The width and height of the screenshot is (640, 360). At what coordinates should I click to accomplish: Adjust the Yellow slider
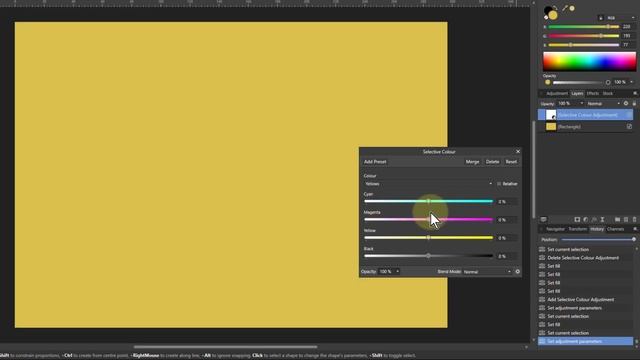(x=428, y=238)
